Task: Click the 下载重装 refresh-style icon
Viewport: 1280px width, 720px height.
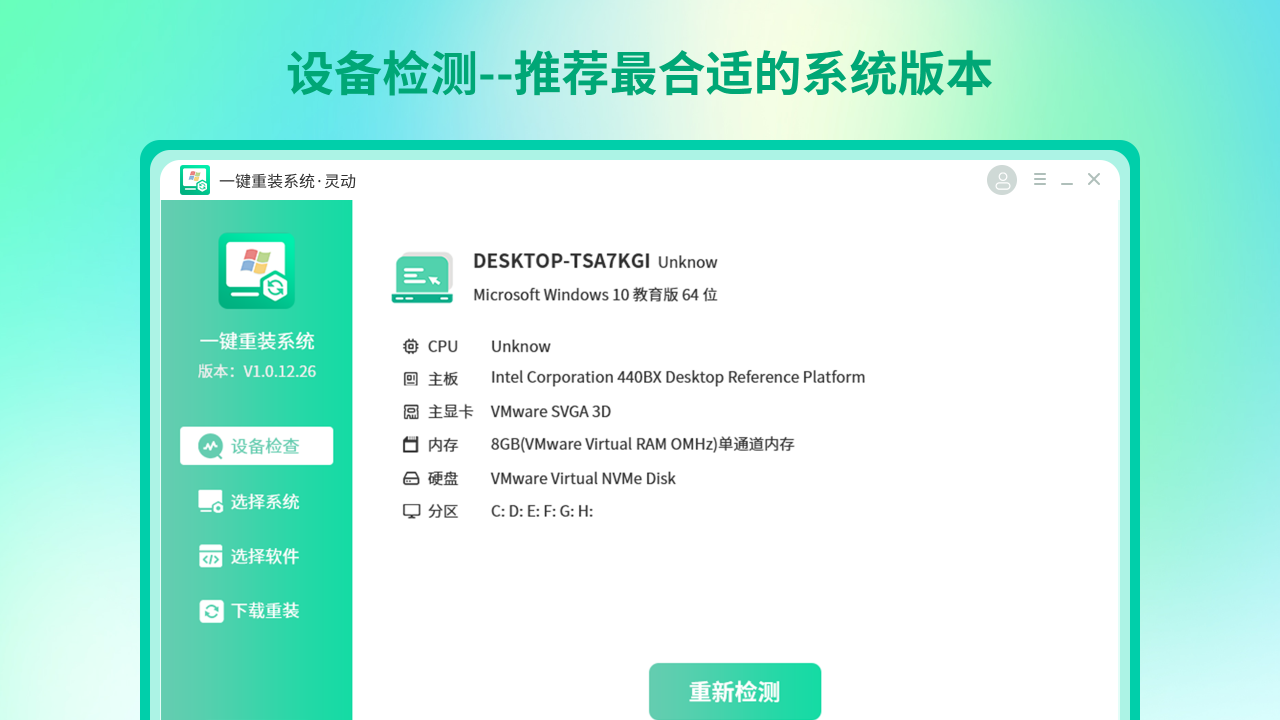Action: [212, 611]
